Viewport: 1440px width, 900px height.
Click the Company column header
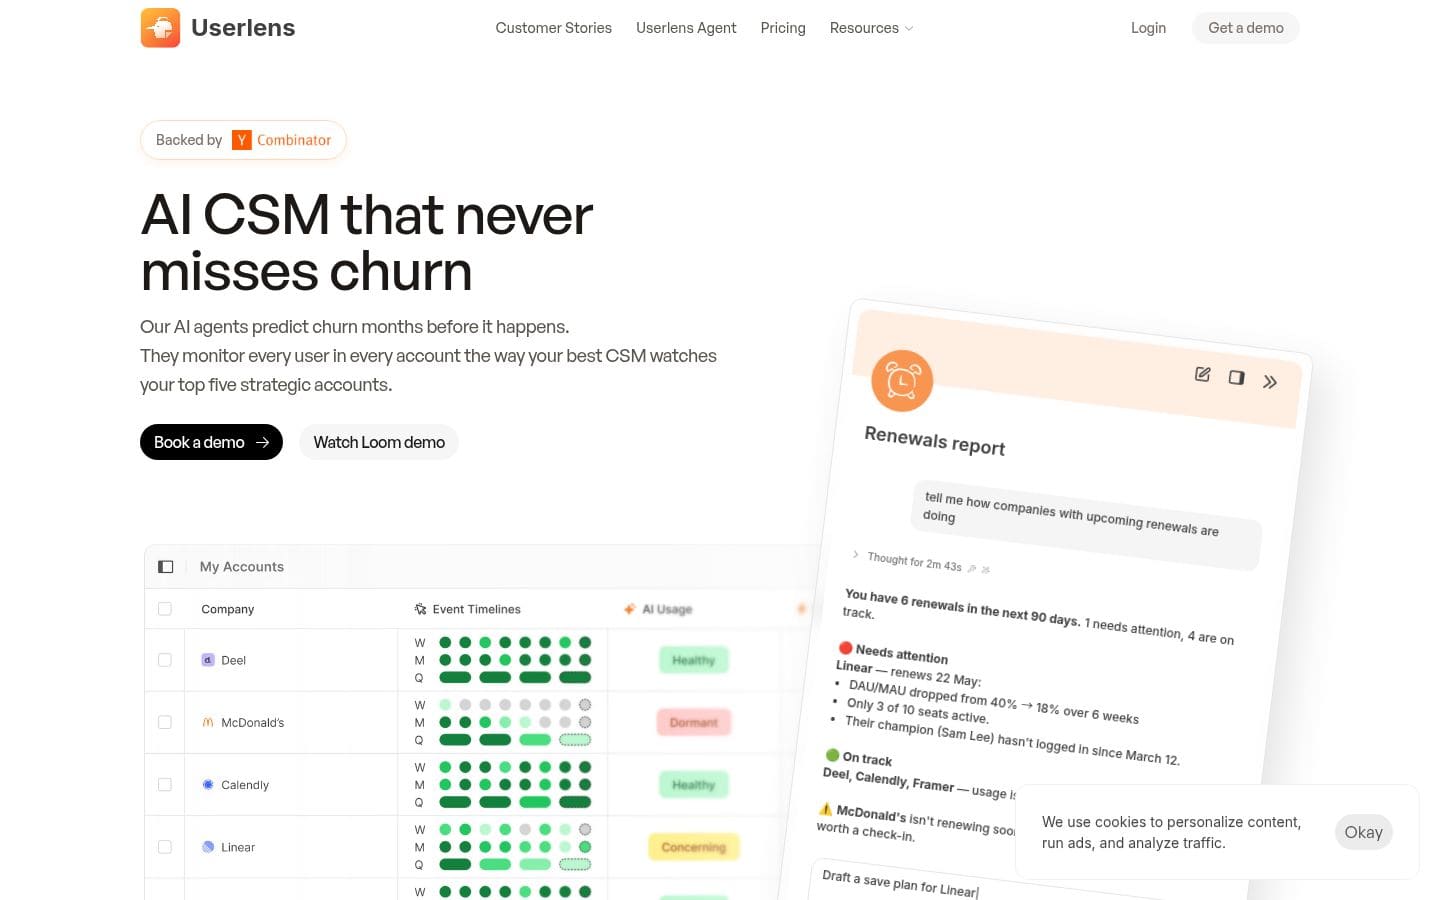[x=228, y=609]
